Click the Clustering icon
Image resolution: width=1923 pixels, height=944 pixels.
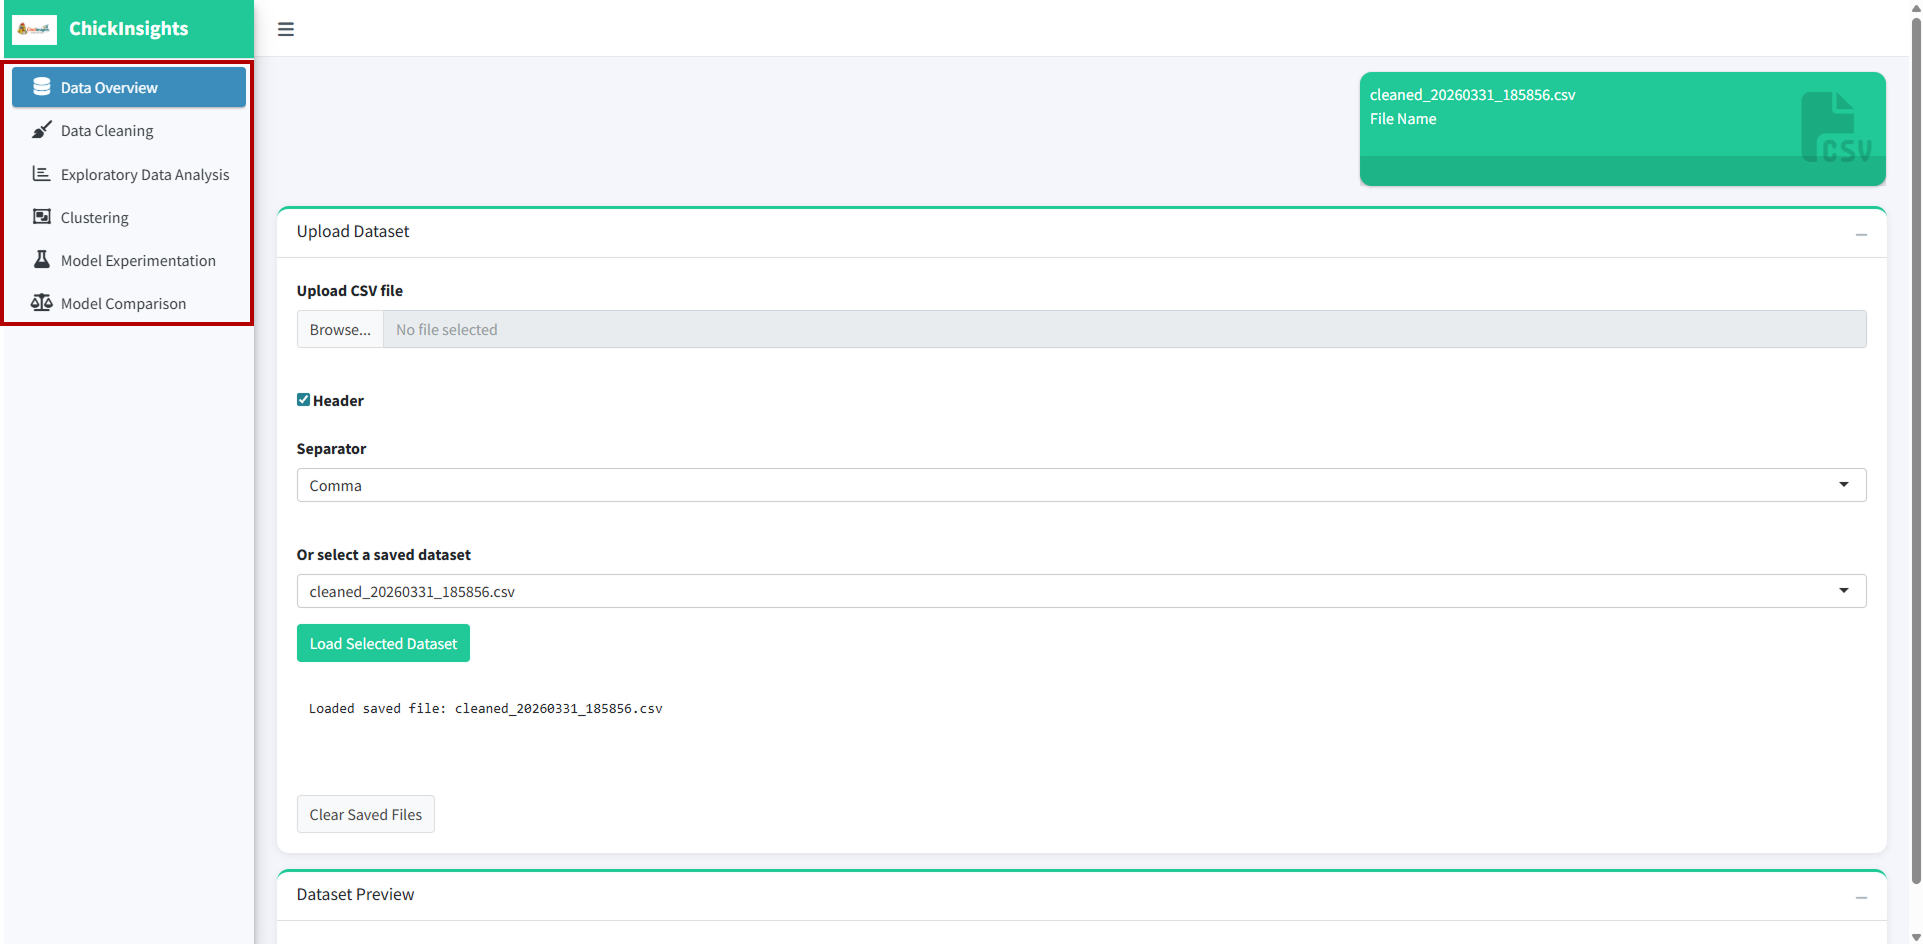coord(42,217)
